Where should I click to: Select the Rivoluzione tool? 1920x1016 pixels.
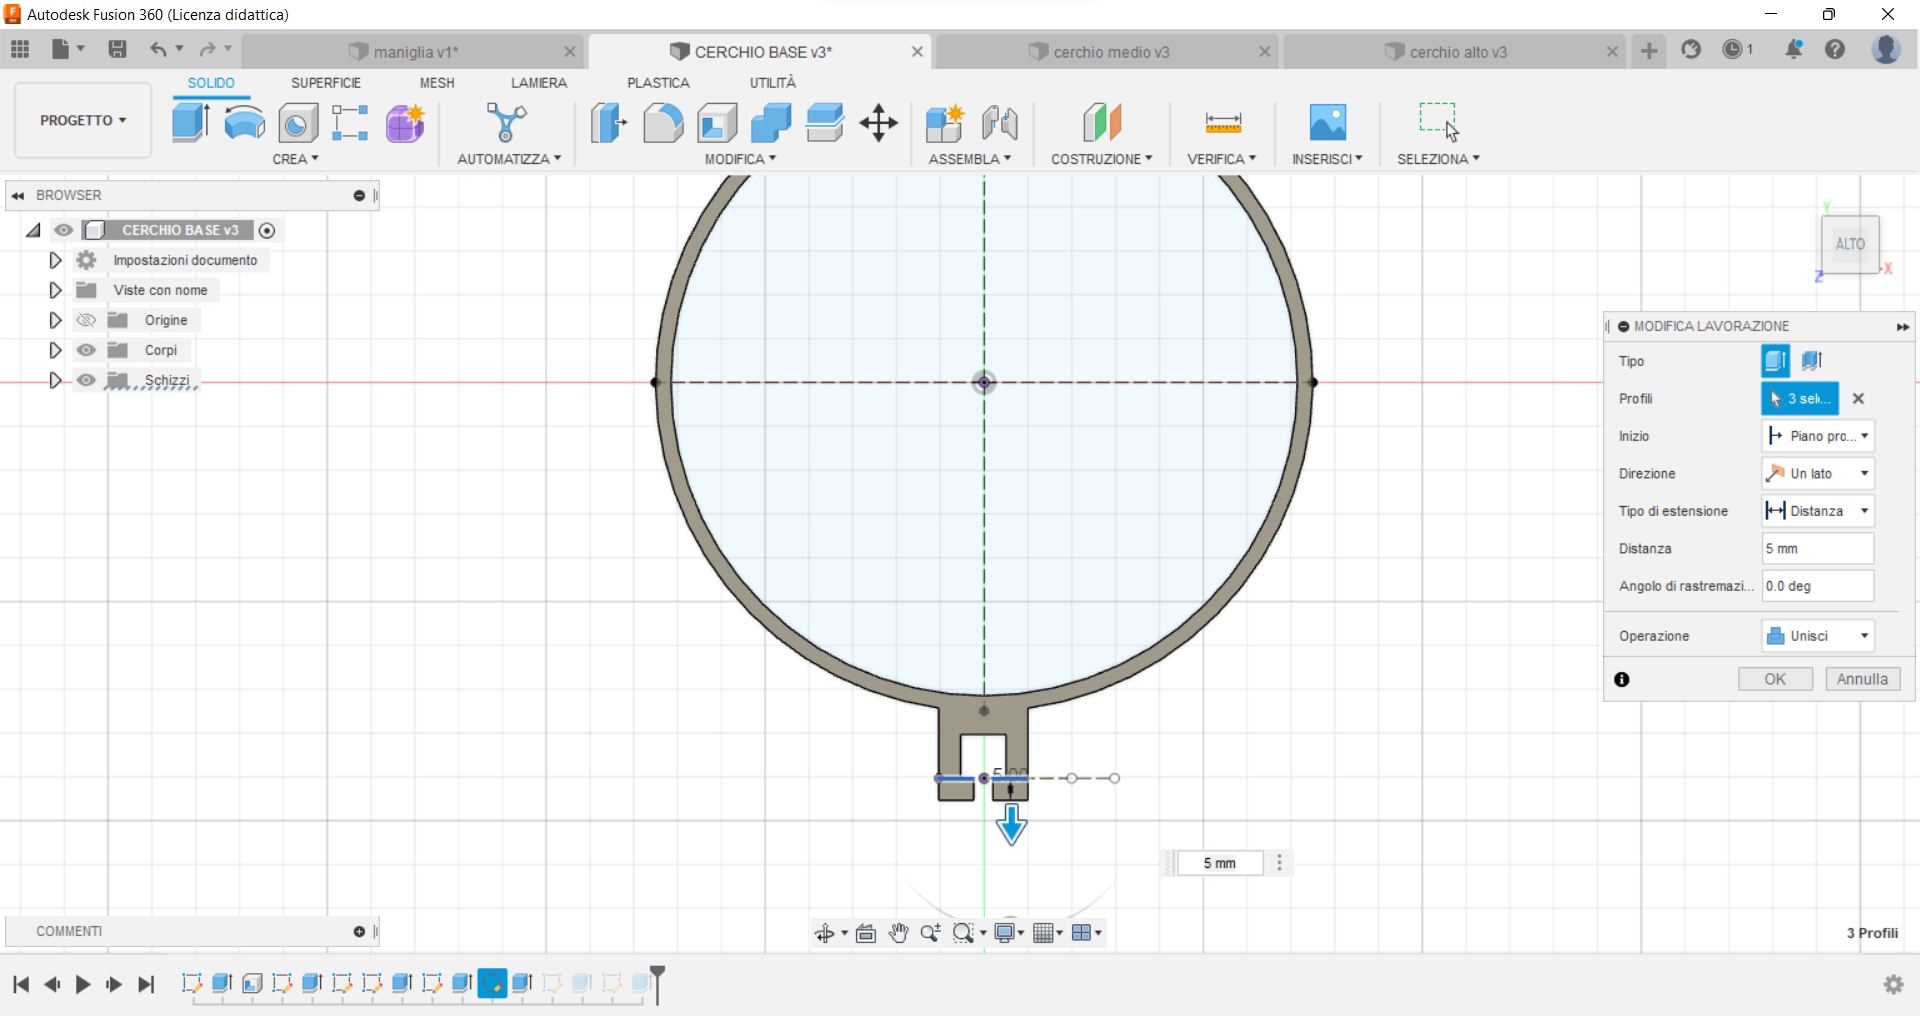tap(244, 122)
